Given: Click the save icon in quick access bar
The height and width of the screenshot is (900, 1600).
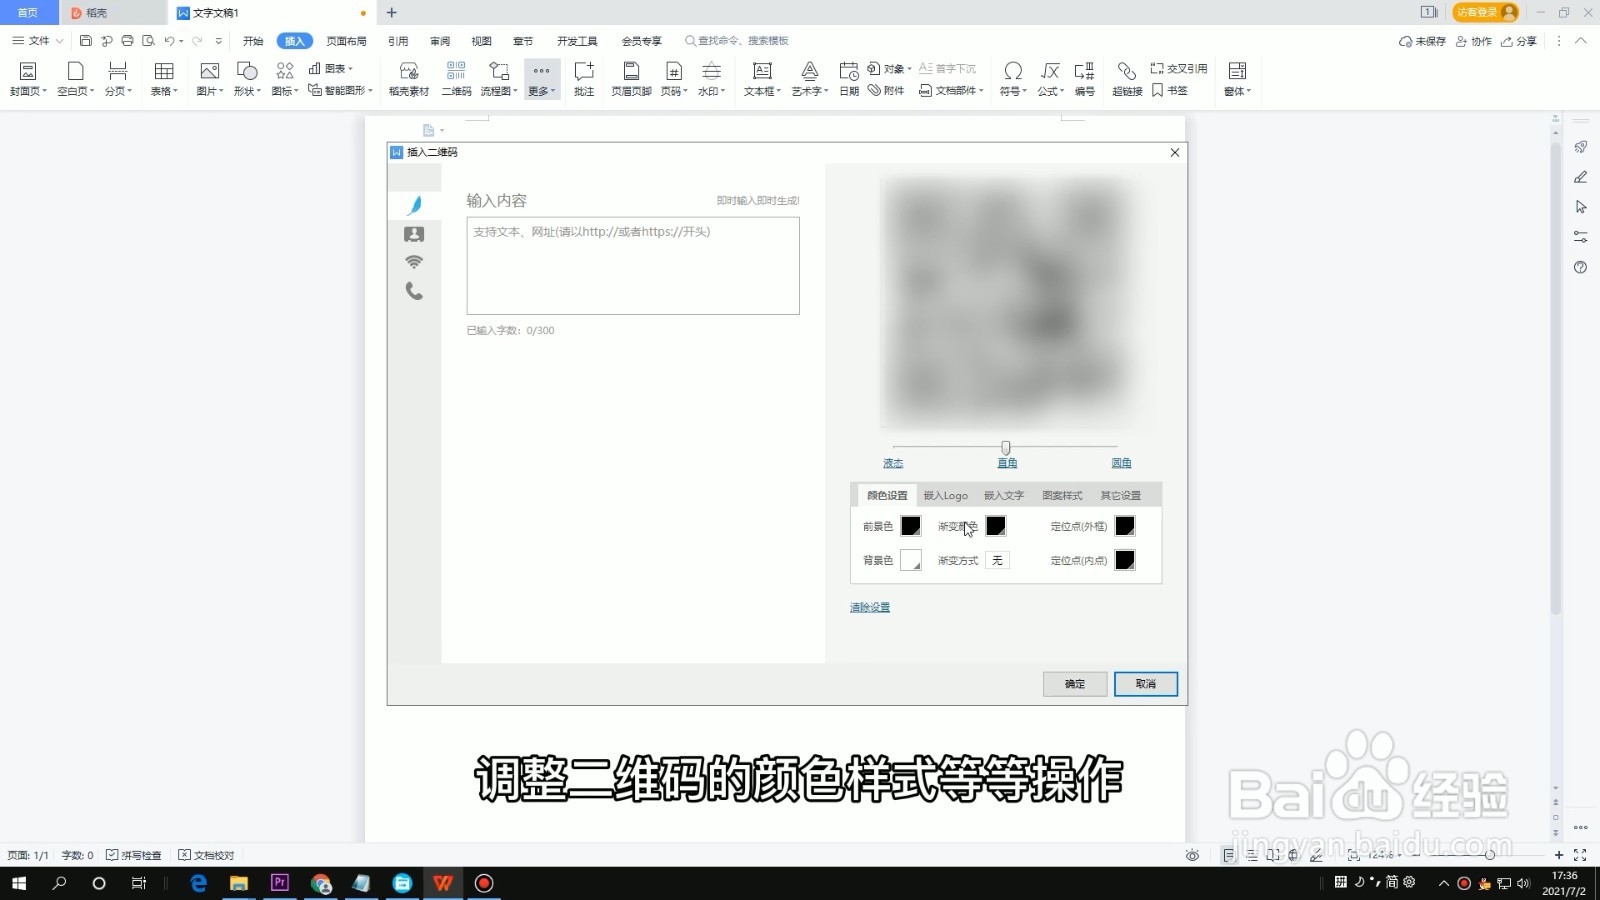Looking at the screenshot, I should [x=85, y=41].
